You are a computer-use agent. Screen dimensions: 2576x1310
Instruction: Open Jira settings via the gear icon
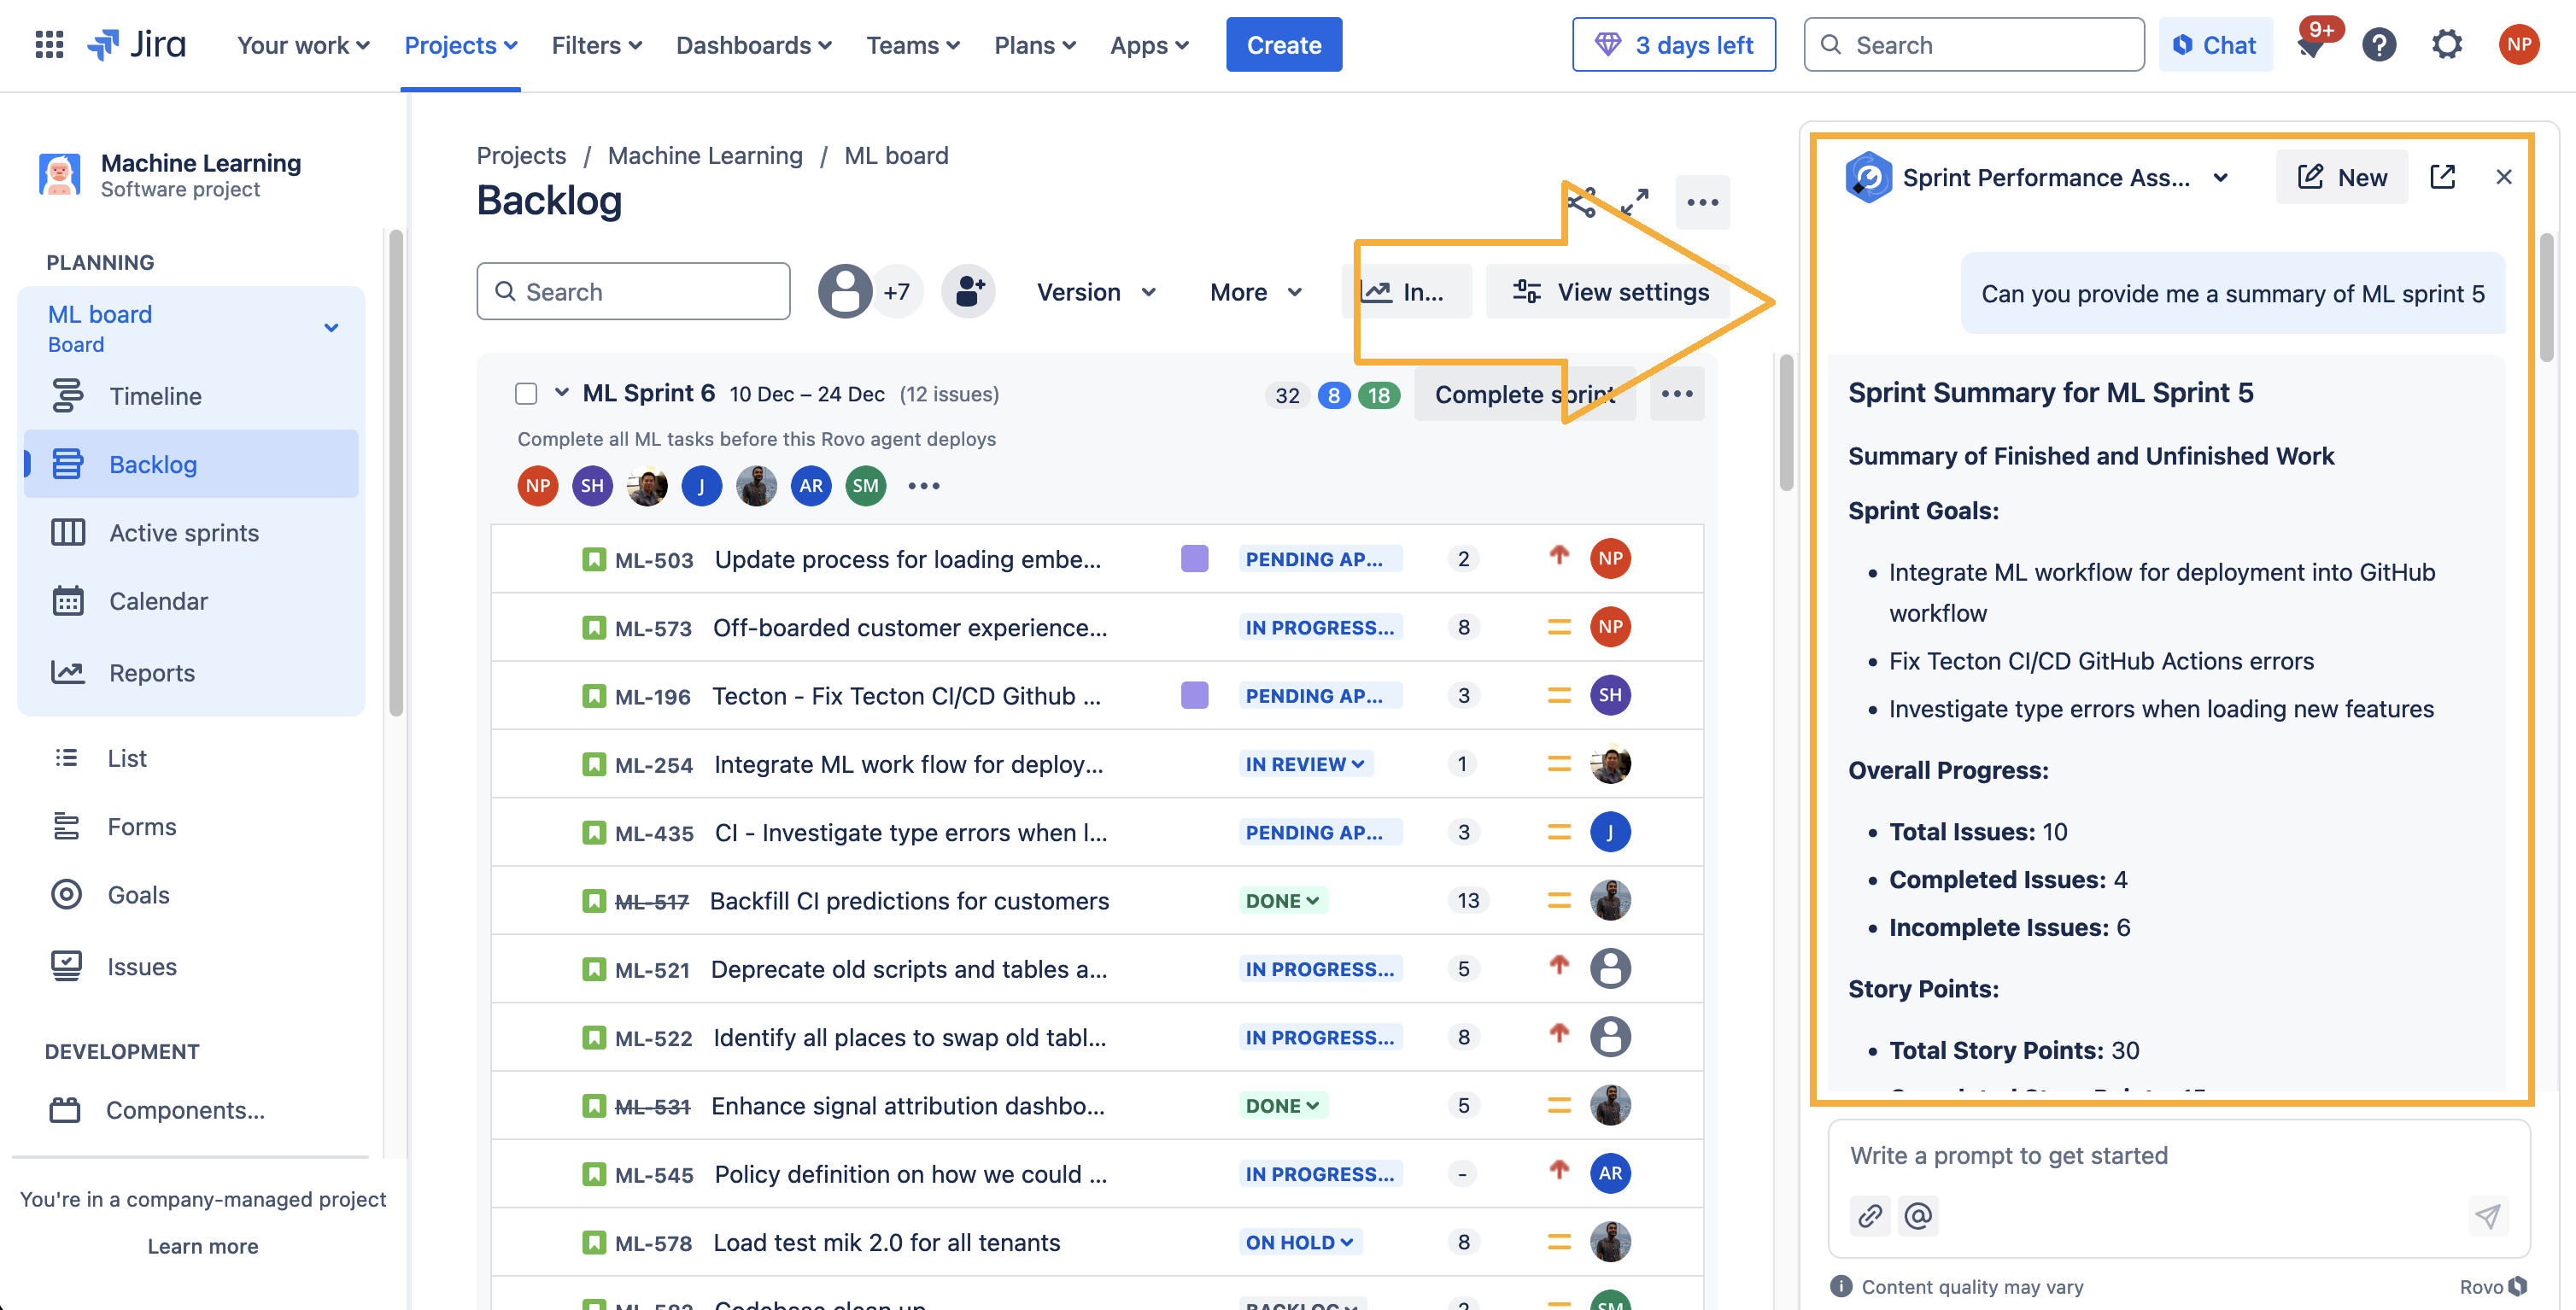click(x=2447, y=44)
